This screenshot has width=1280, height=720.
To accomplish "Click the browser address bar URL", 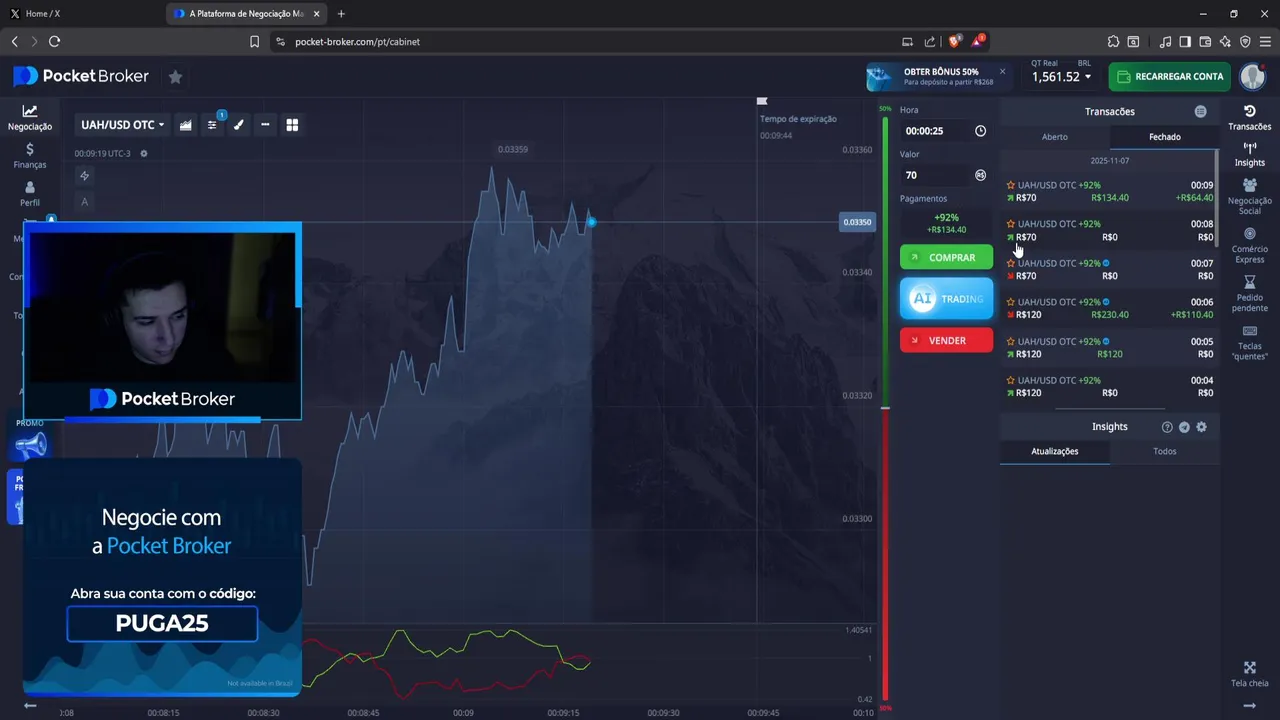I will tap(357, 42).
